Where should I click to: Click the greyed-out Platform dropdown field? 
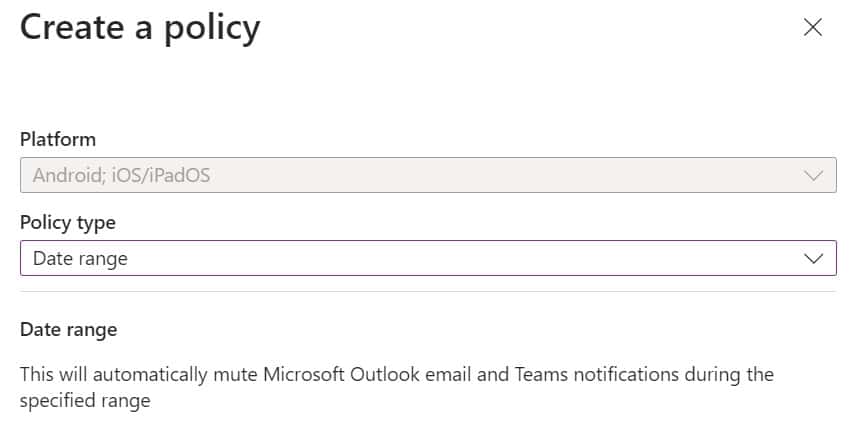[x=428, y=175]
